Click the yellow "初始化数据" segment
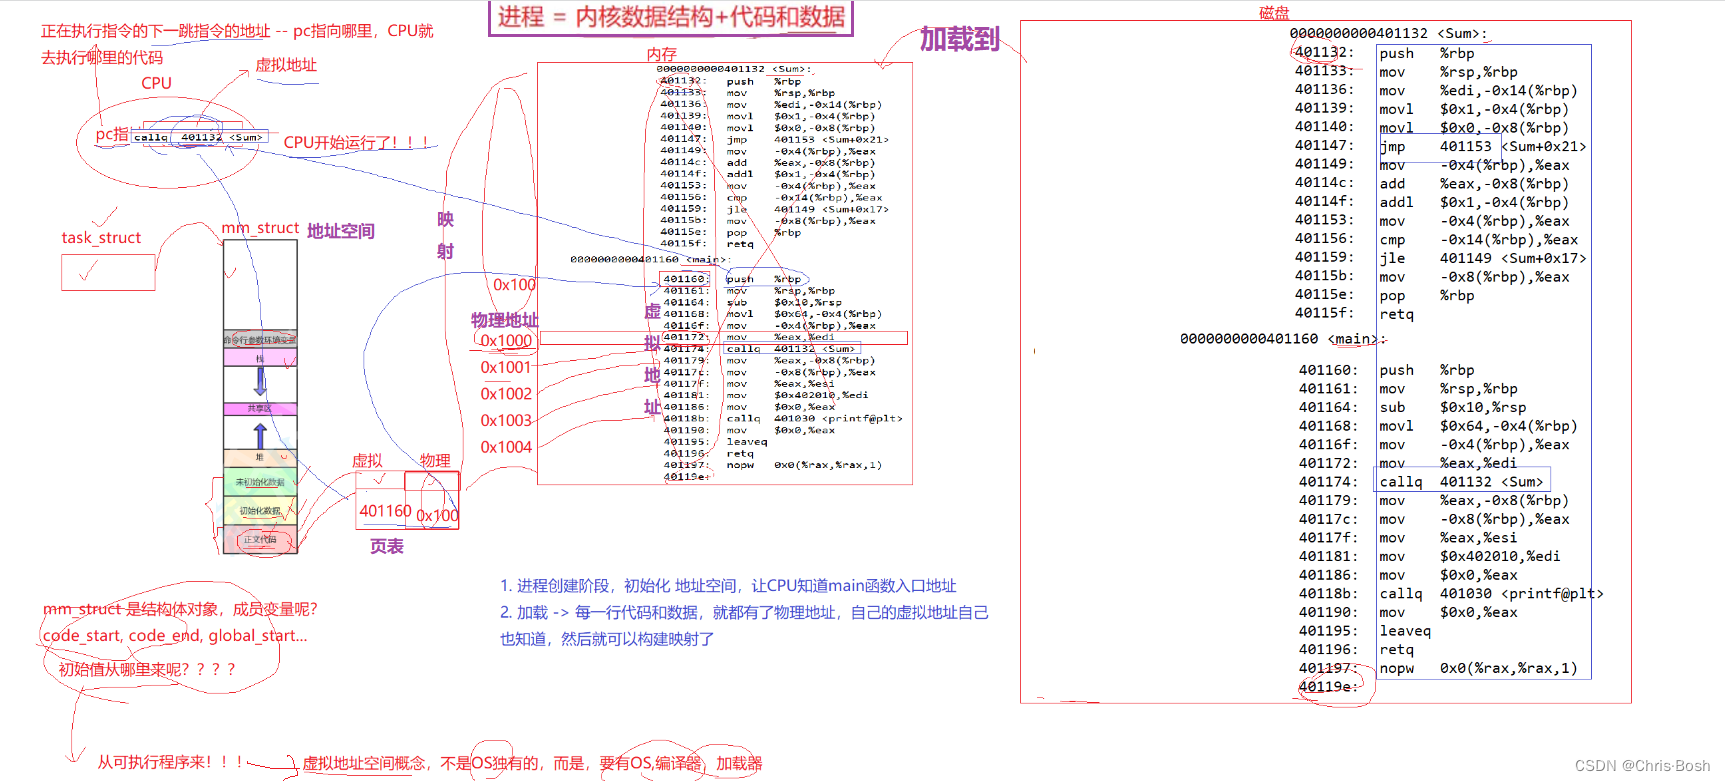 [x=260, y=510]
